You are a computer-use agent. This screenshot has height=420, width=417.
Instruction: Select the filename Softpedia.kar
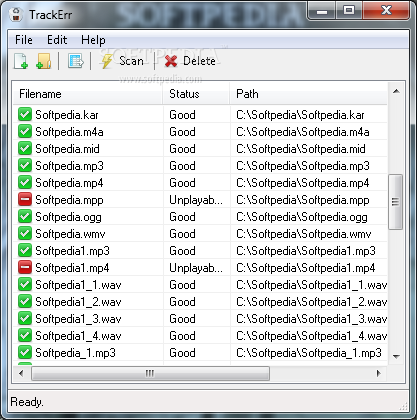coord(67,115)
